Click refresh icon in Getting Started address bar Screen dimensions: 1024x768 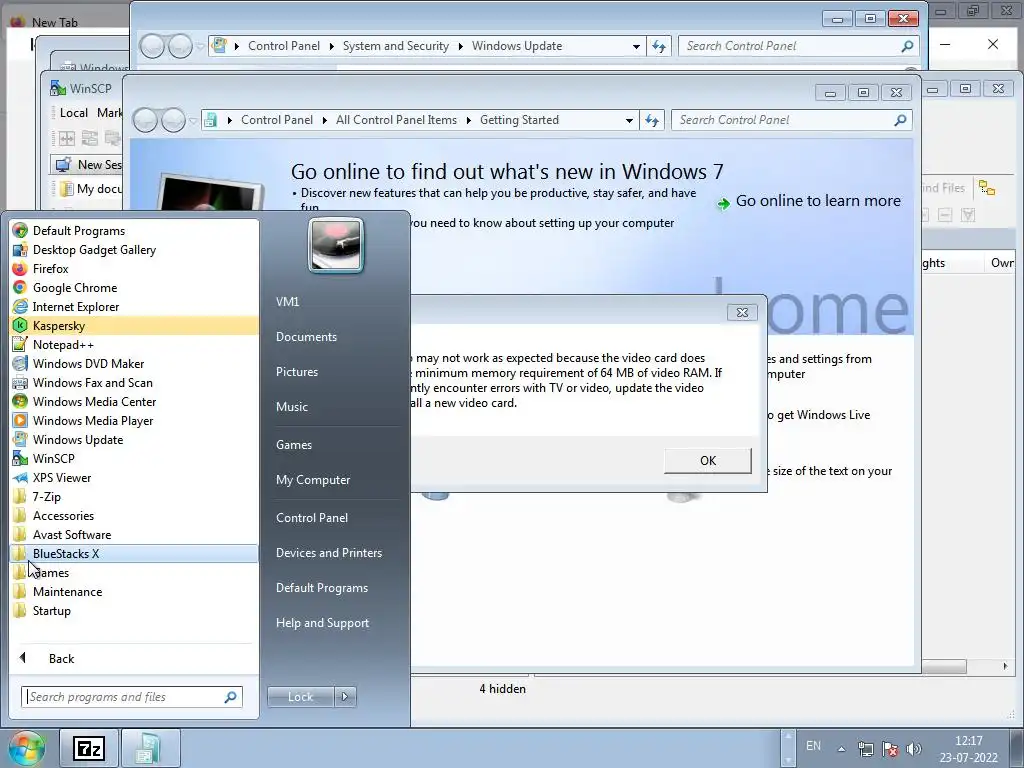pyautogui.click(x=652, y=120)
